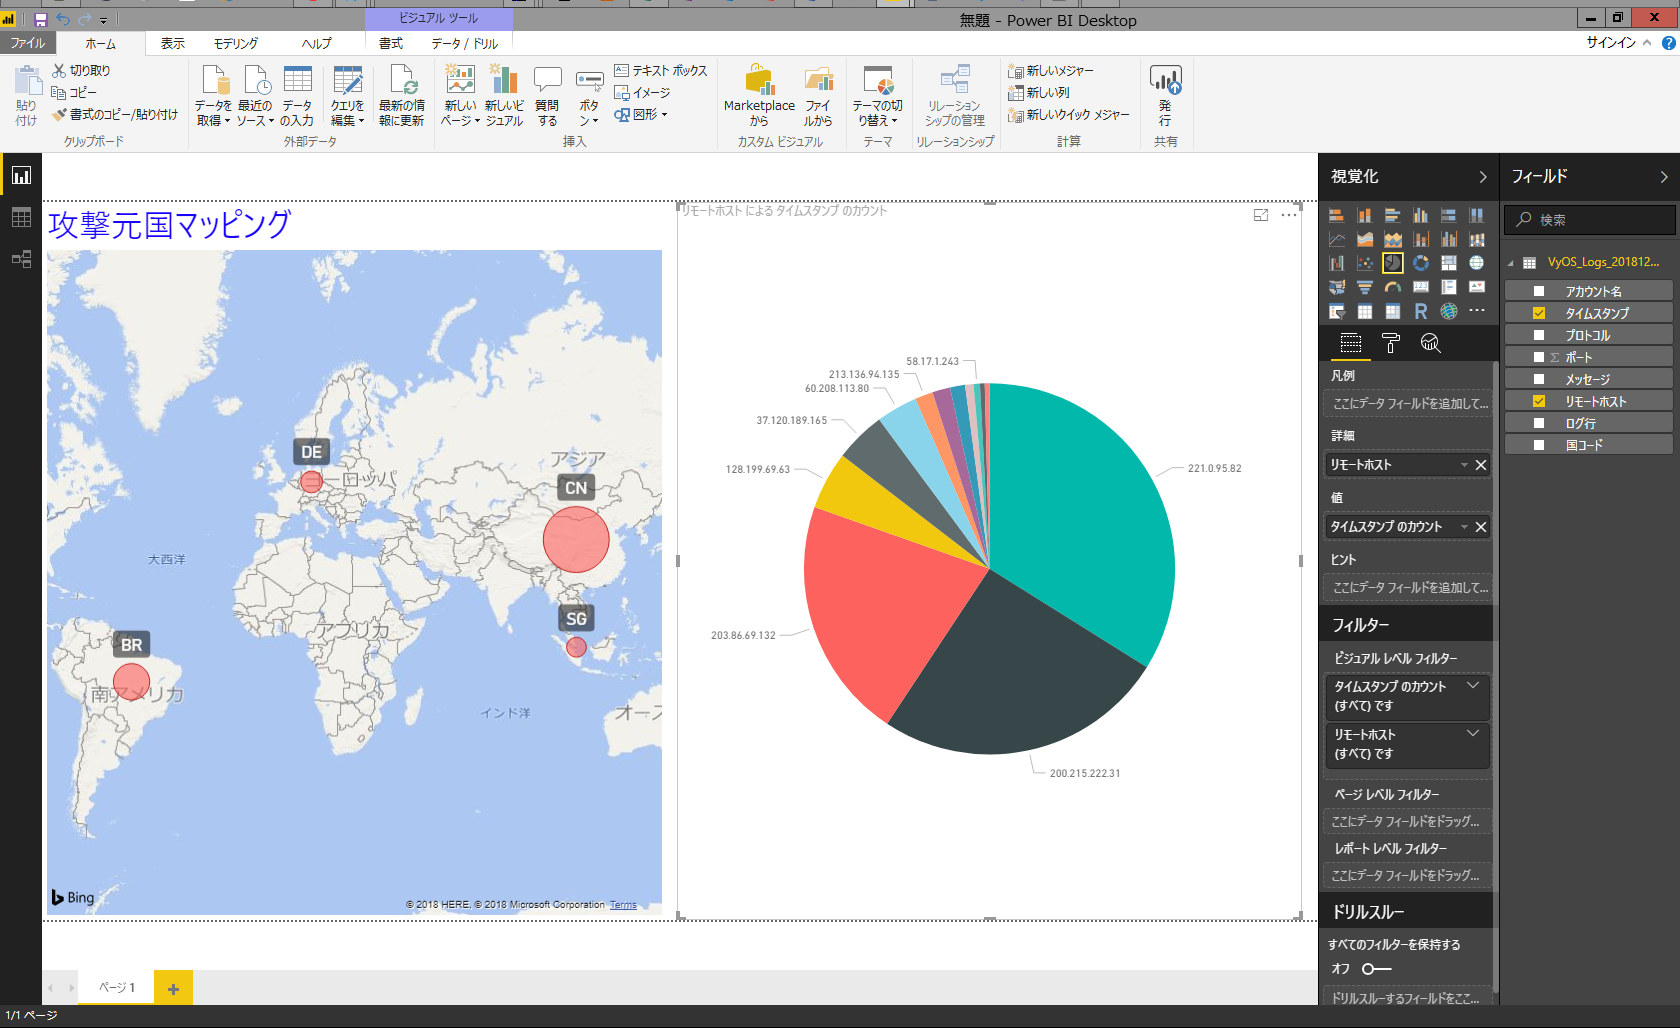Switch to the 表示 ribbon tab
The image size is (1680, 1028).
[x=173, y=44]
